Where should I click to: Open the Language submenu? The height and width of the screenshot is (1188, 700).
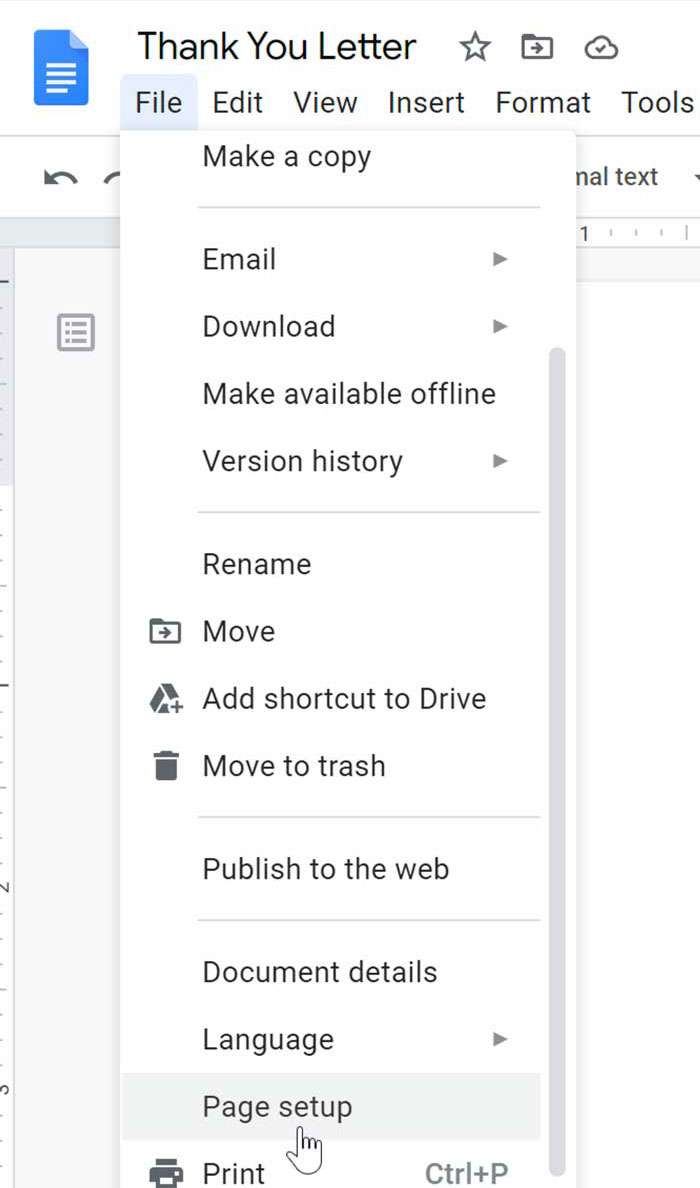(x=267, y=1039)
